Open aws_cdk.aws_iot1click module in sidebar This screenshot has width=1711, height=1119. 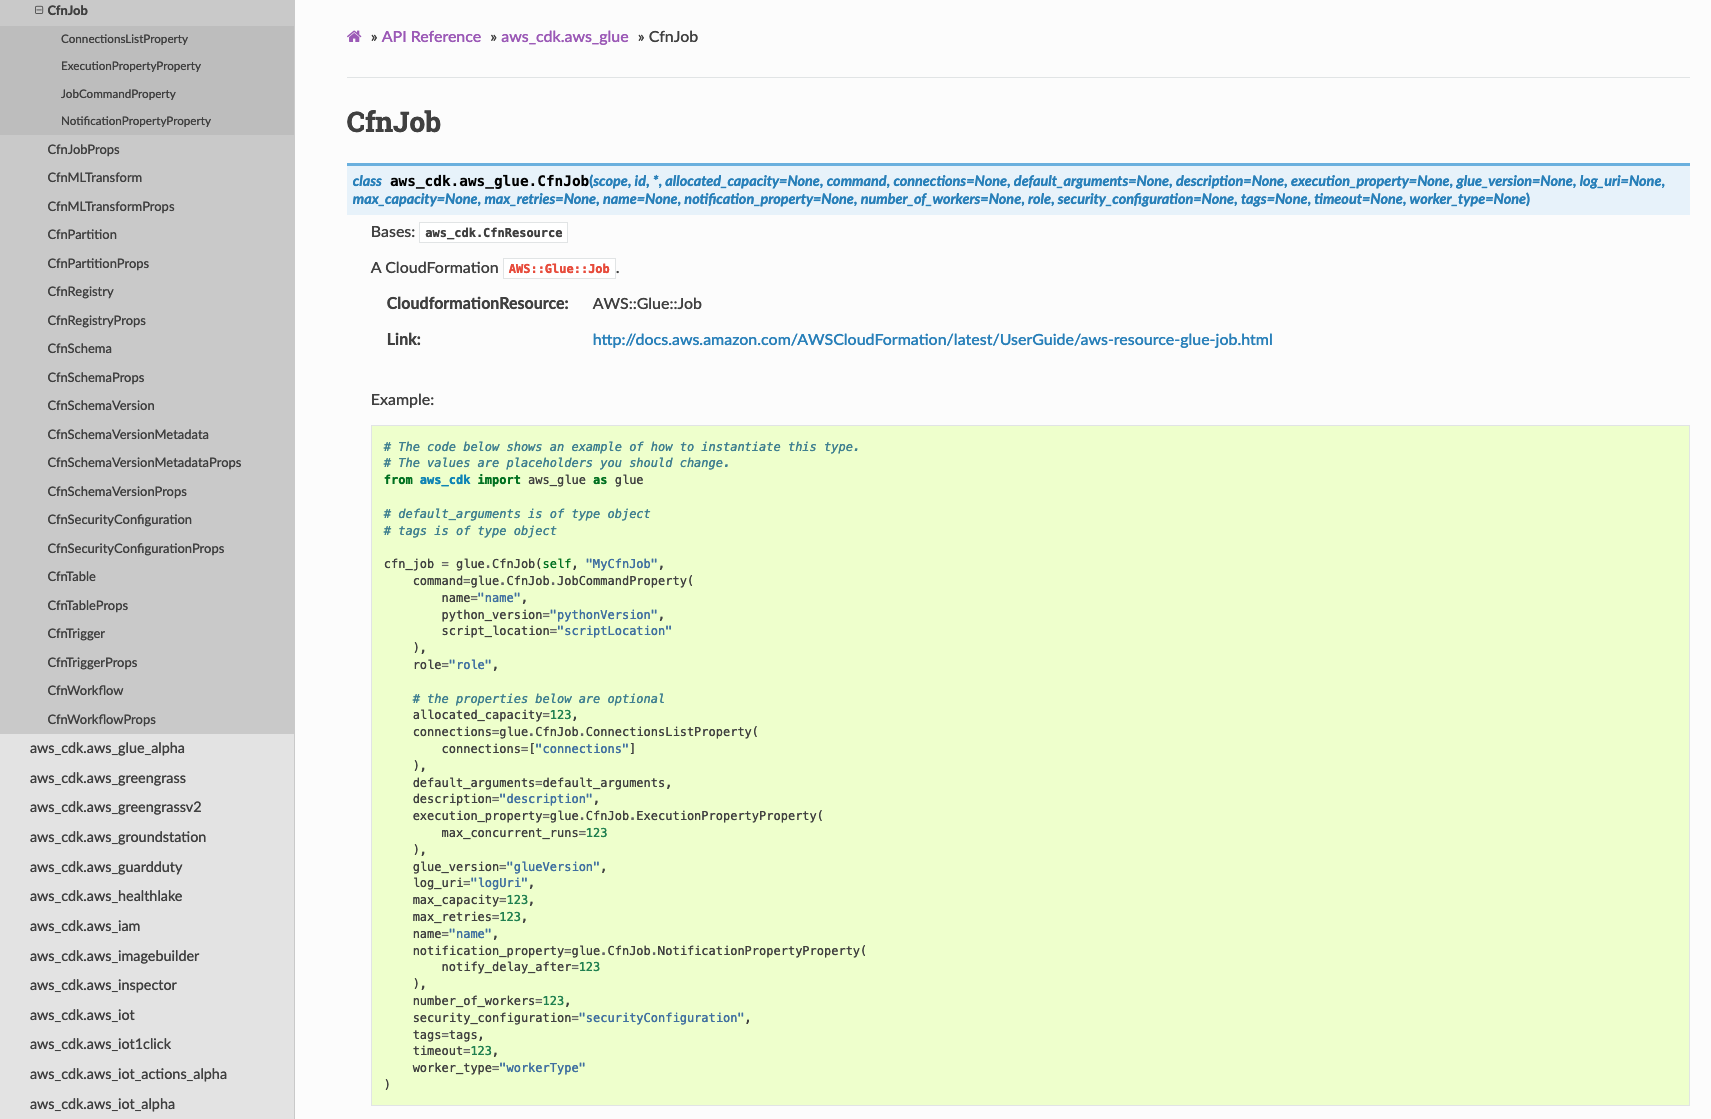click(x=101, y=1044)
